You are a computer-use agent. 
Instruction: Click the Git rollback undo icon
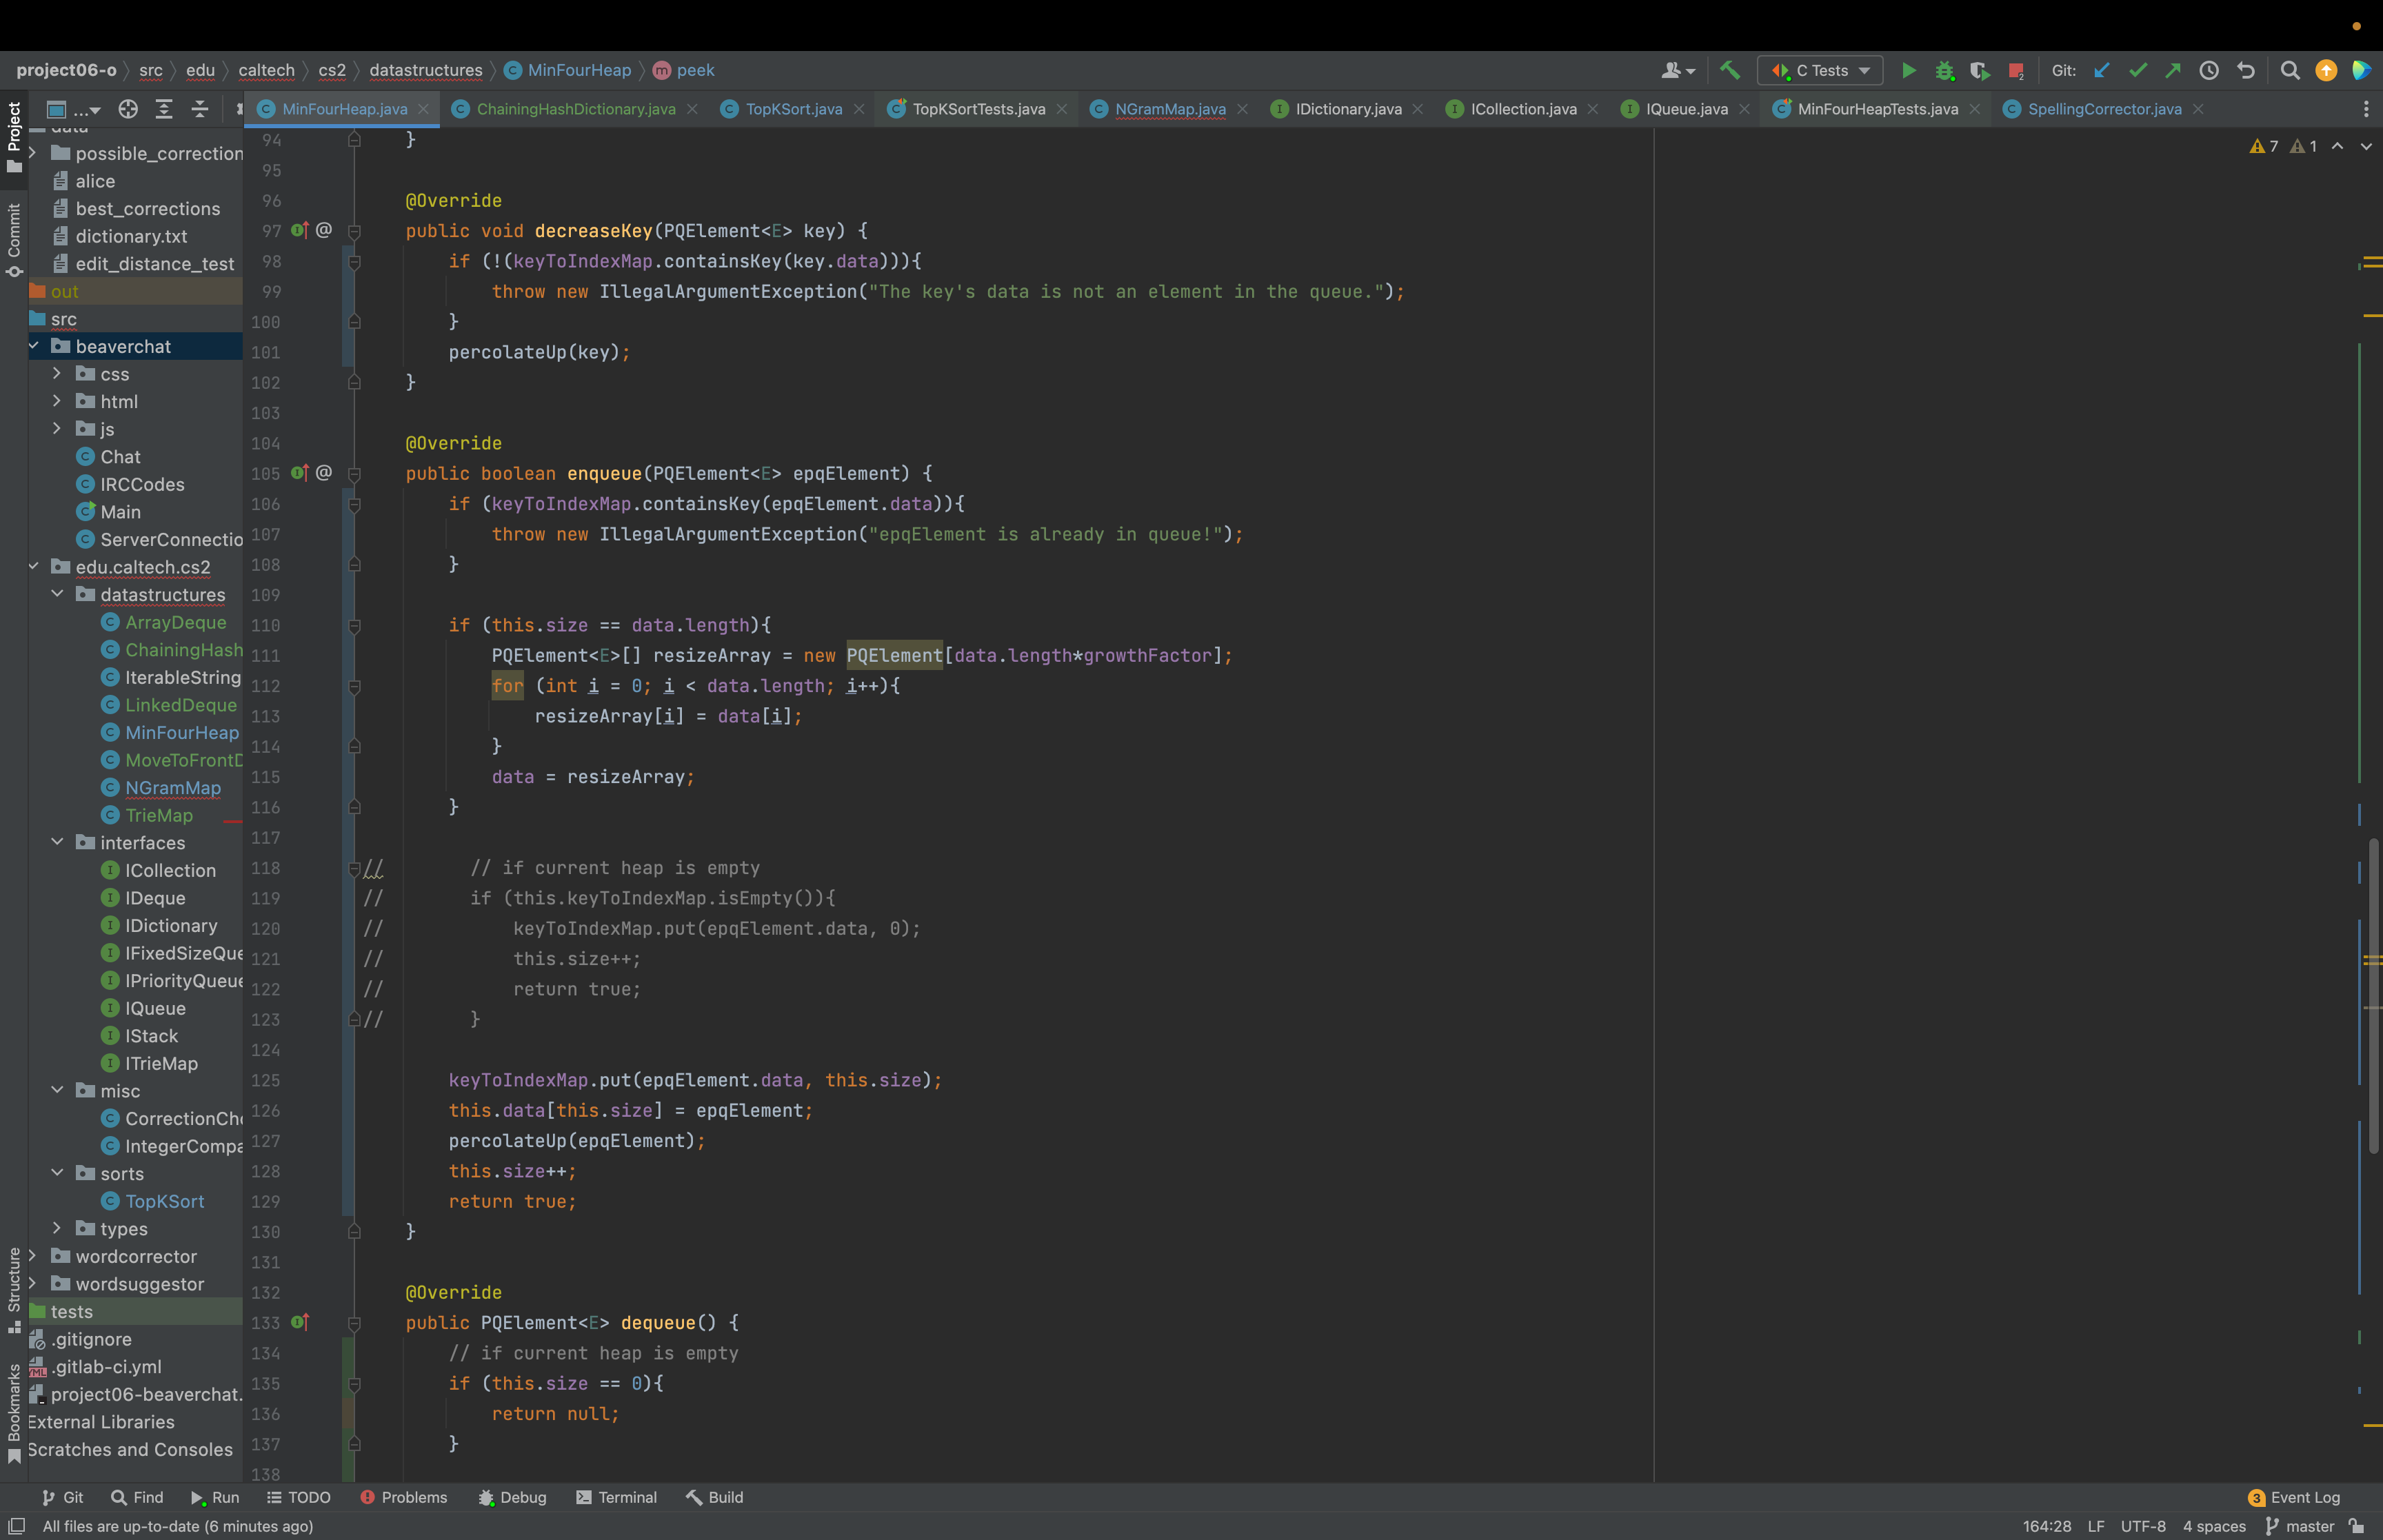pos(2245,71)
